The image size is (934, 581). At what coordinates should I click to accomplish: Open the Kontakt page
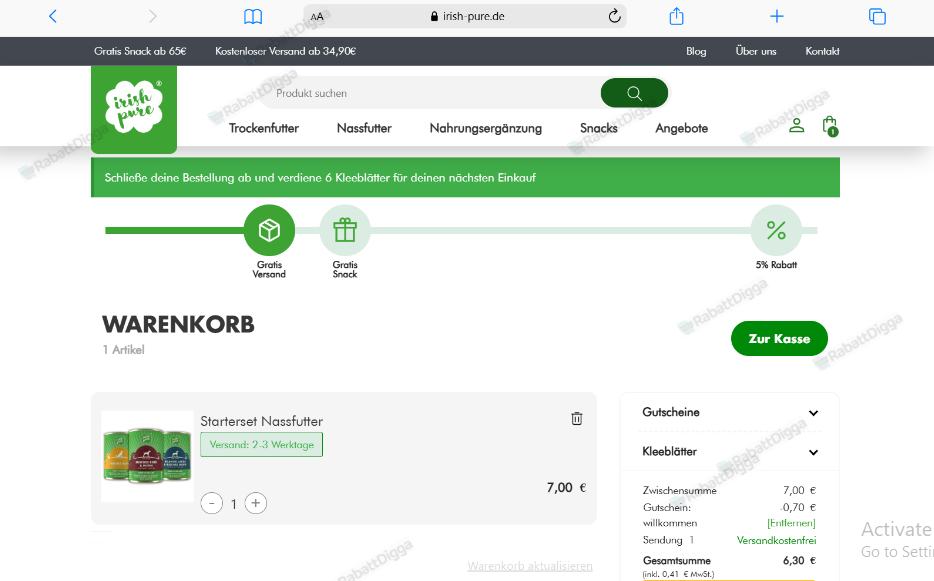click(x=822, y=51)
